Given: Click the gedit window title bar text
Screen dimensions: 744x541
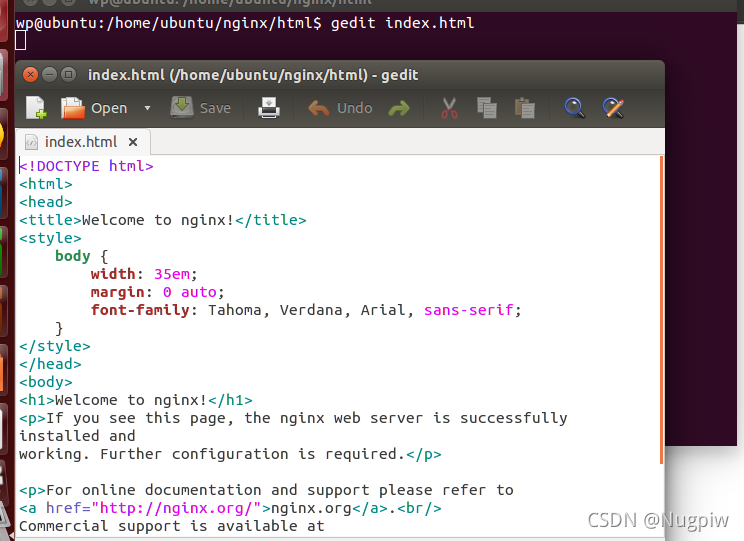Looking at the screenshot, I should (x=253, y=75).
